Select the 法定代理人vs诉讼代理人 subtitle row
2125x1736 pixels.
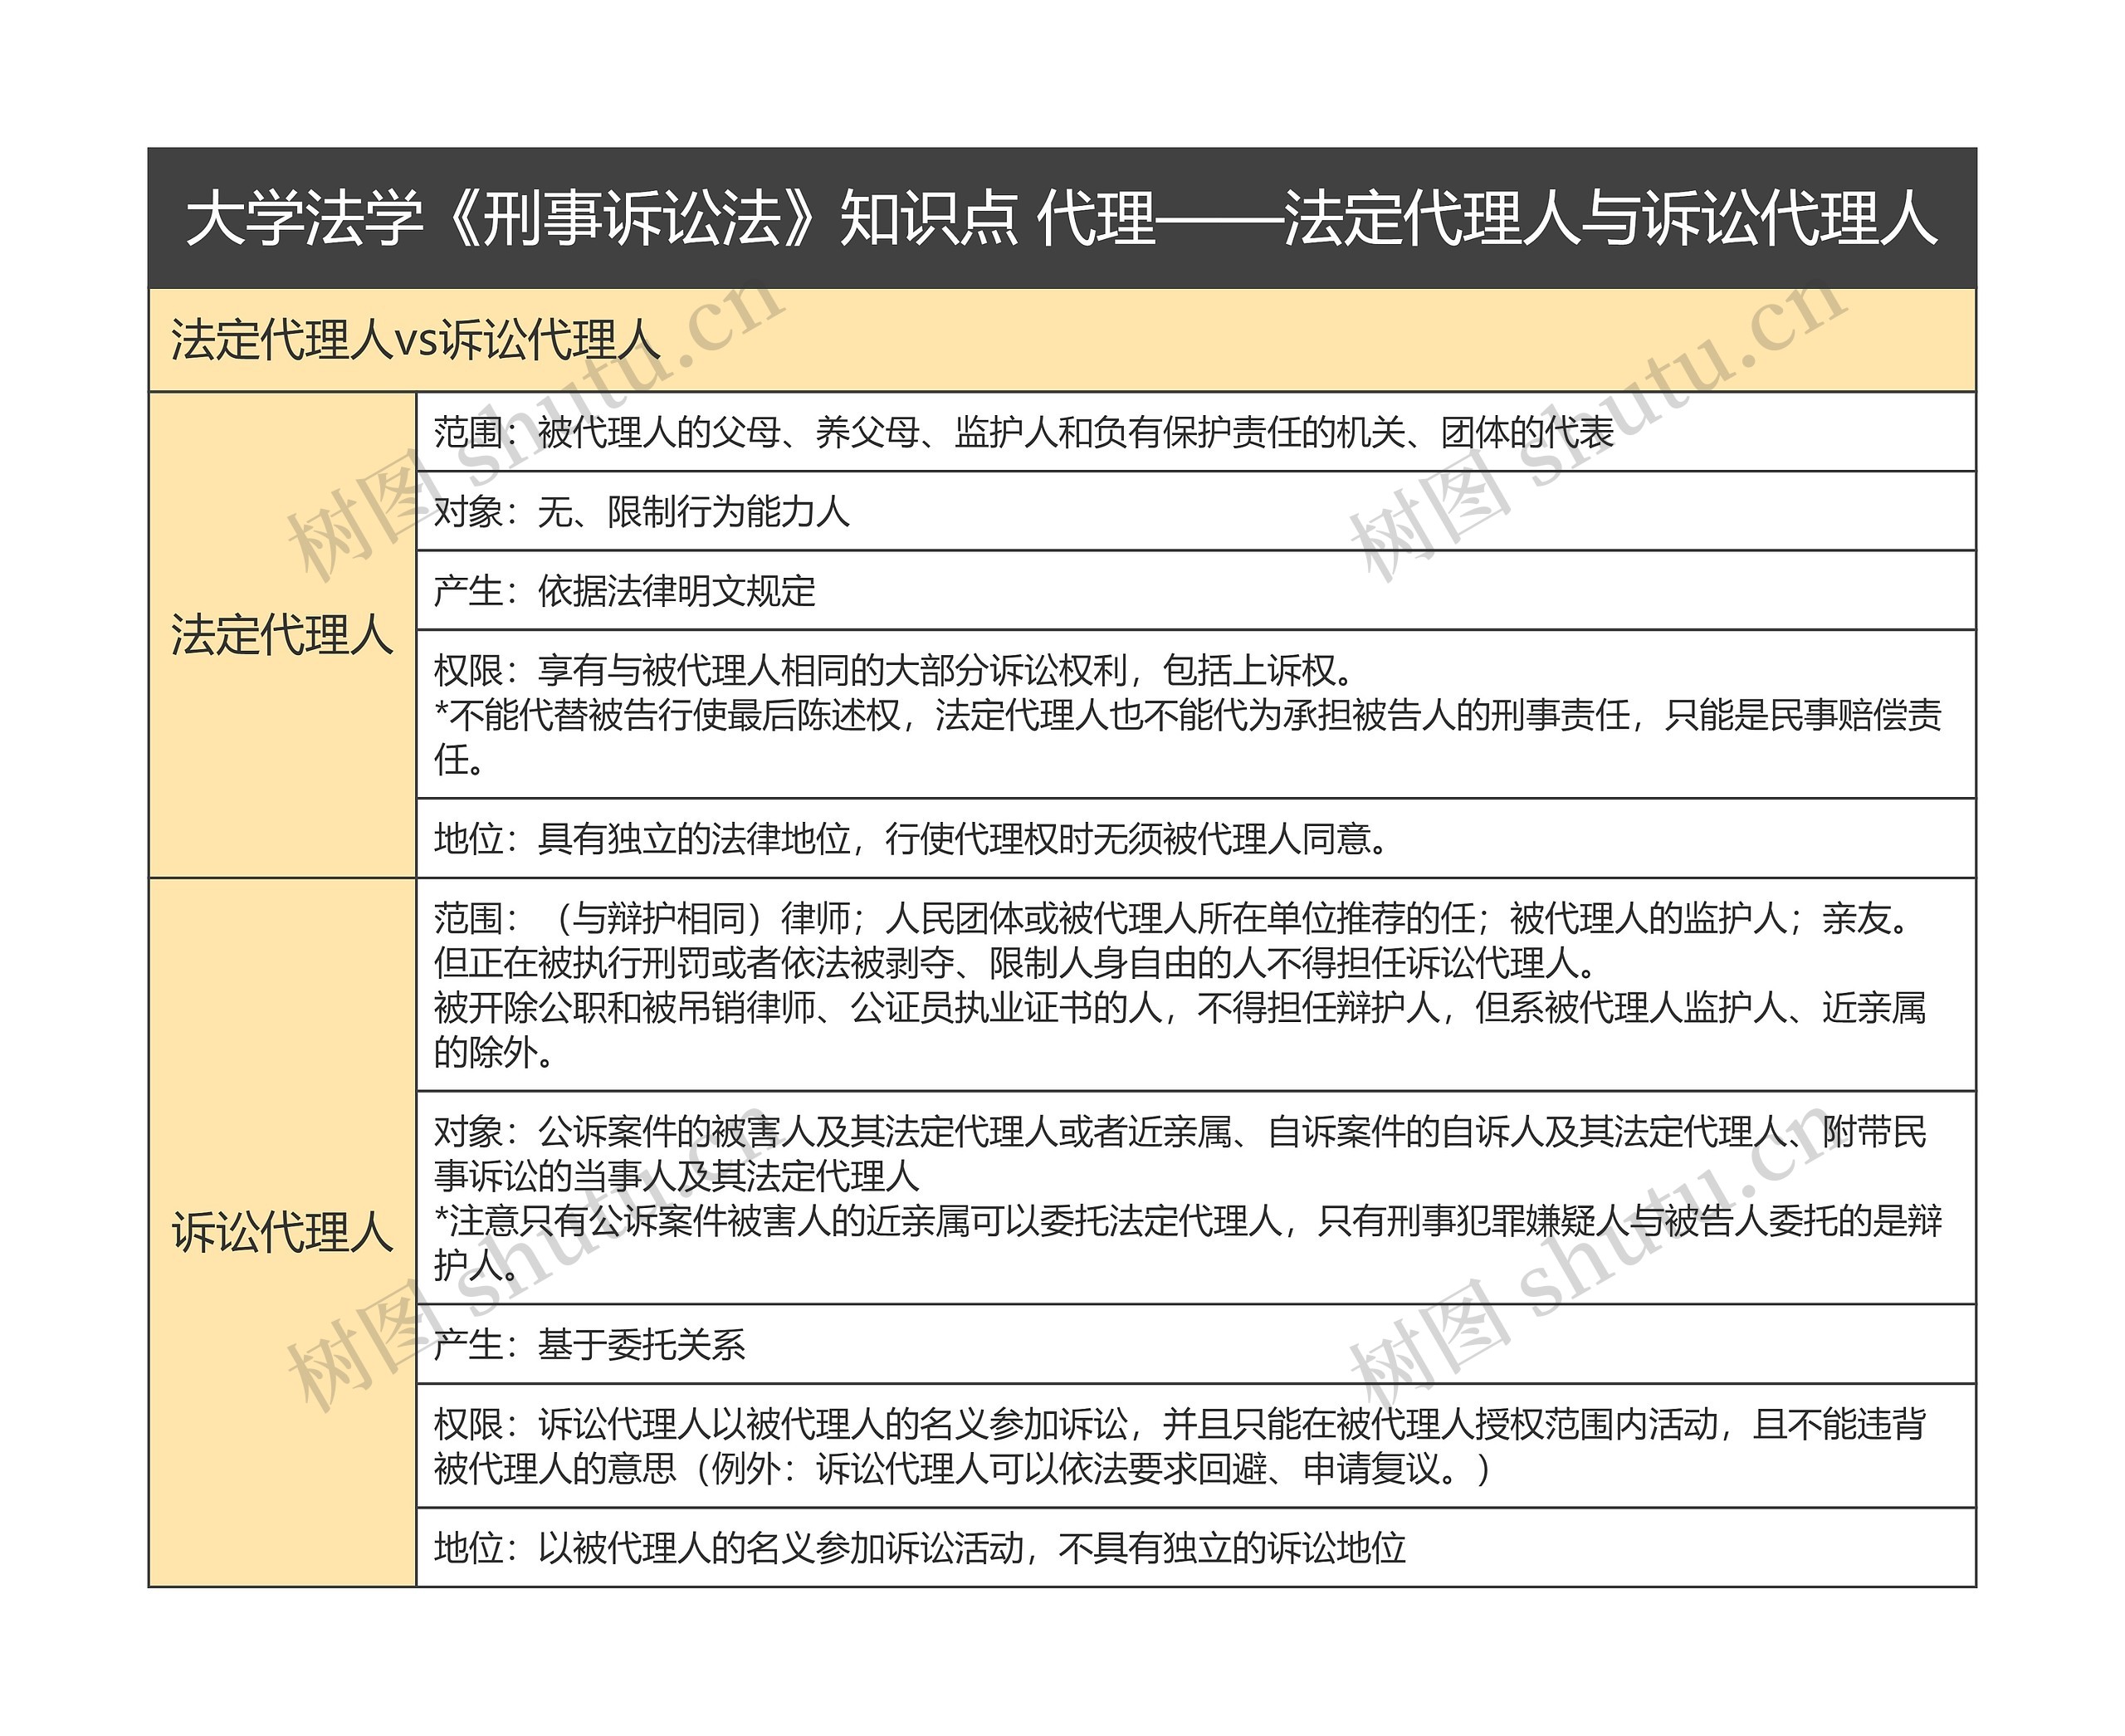1062,340
